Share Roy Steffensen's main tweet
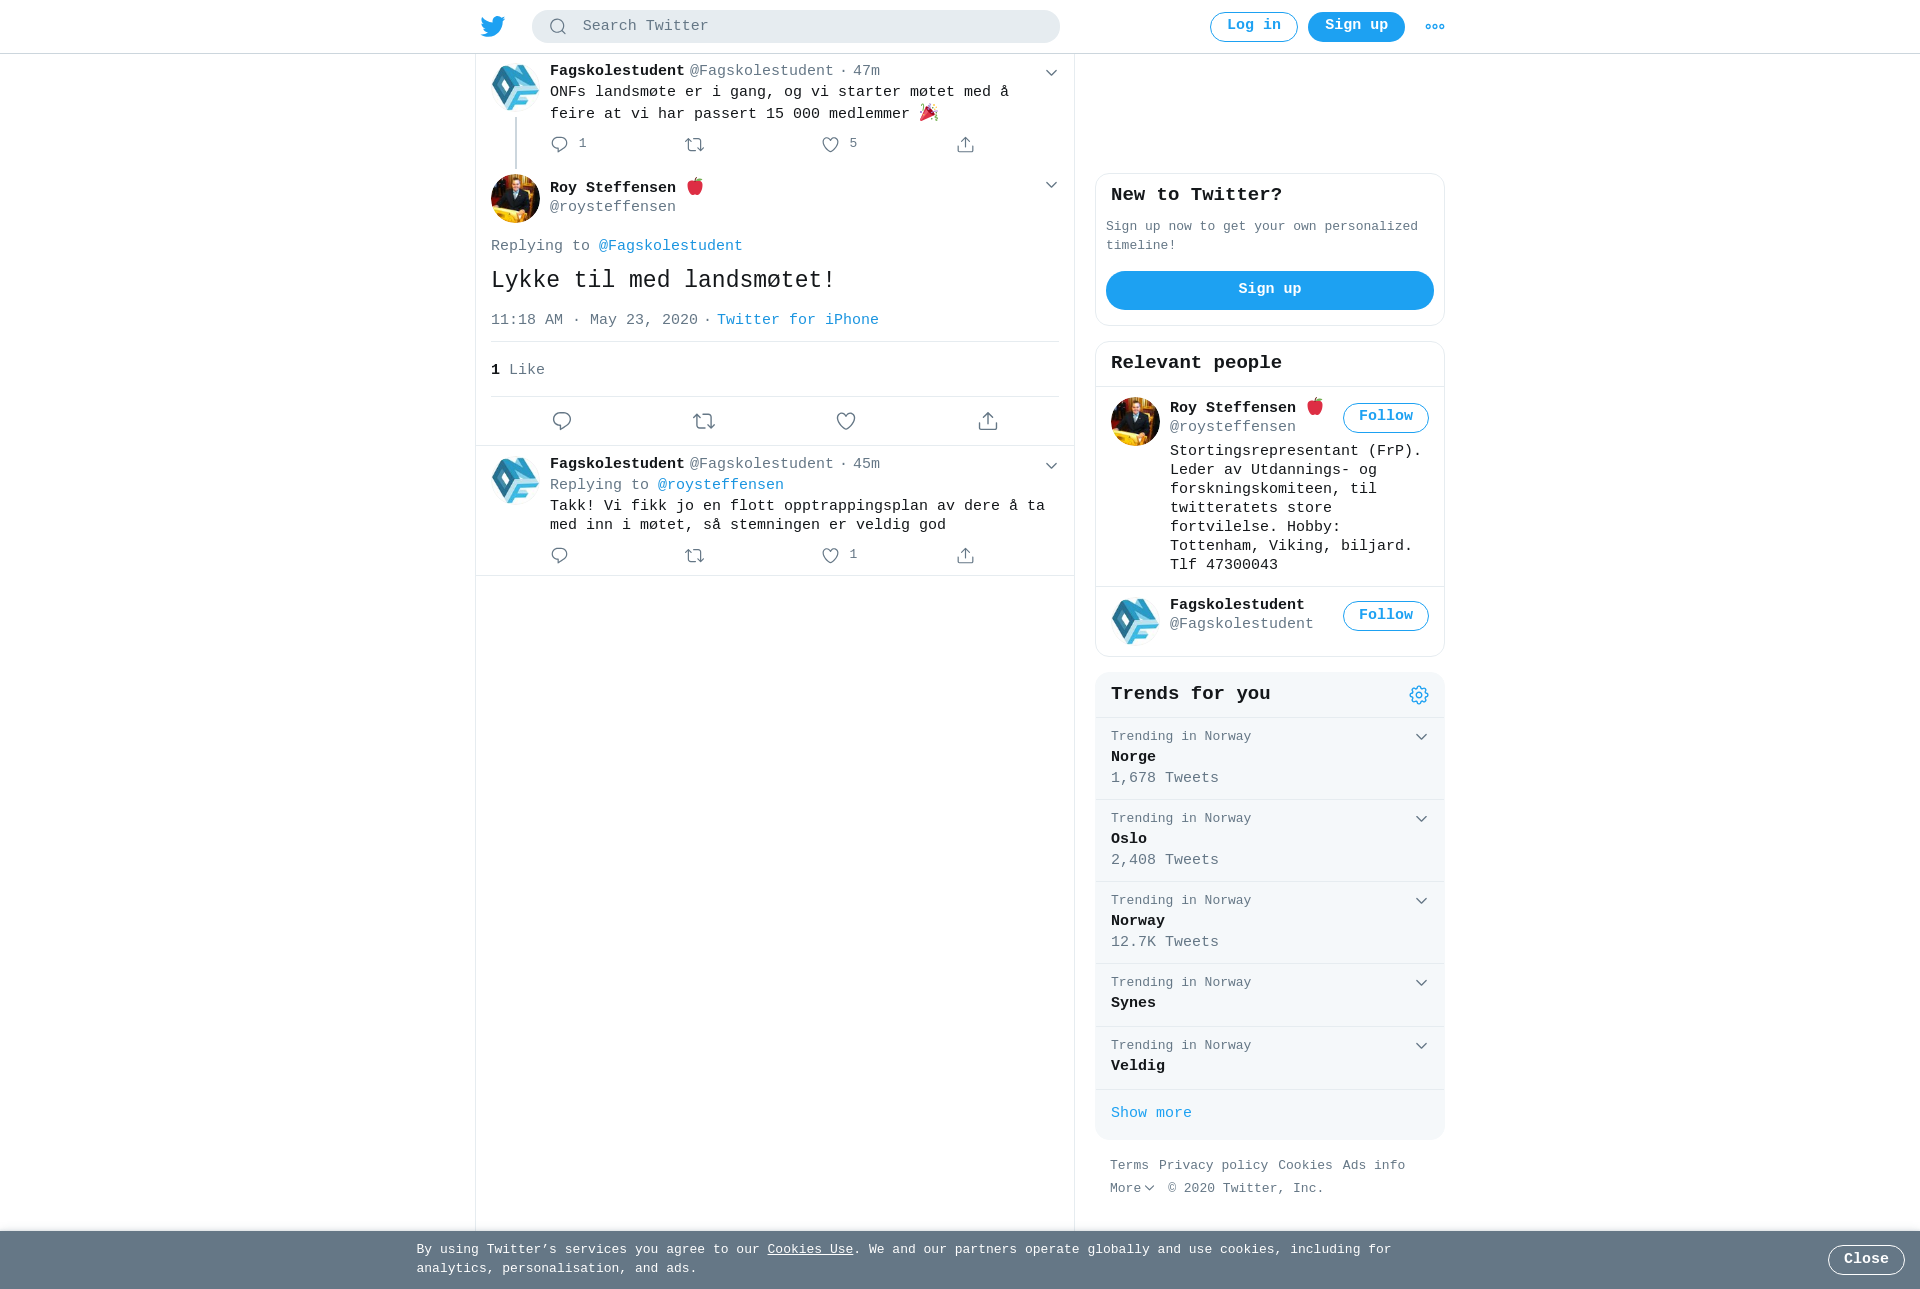 click(x=988, y=421)
